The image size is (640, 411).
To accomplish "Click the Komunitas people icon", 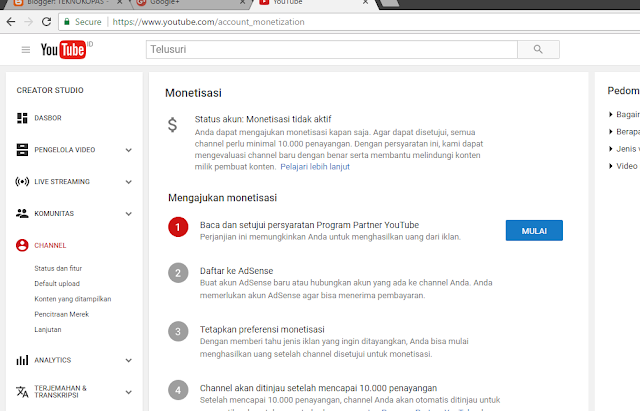I will coord(22,213).
